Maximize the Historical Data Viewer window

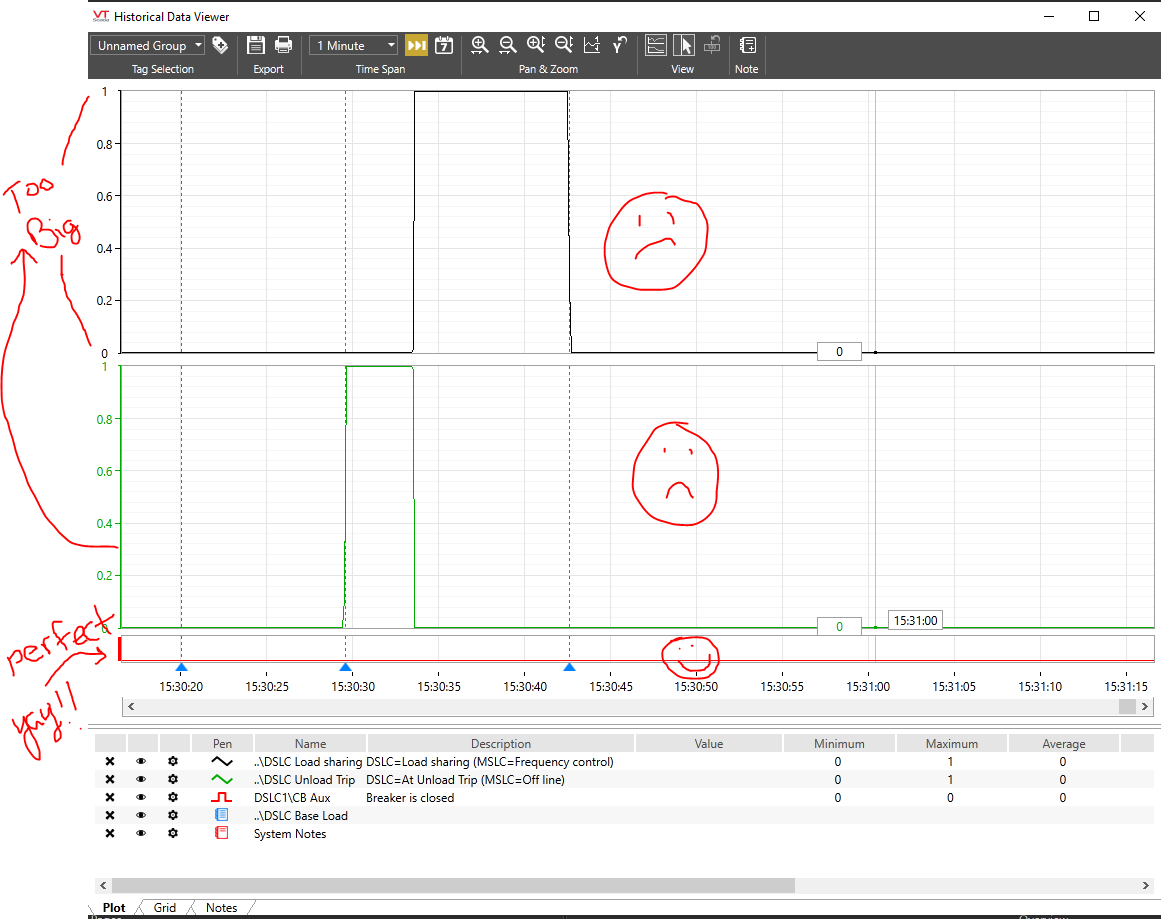pyautogui.click(x=1094, y=16)
